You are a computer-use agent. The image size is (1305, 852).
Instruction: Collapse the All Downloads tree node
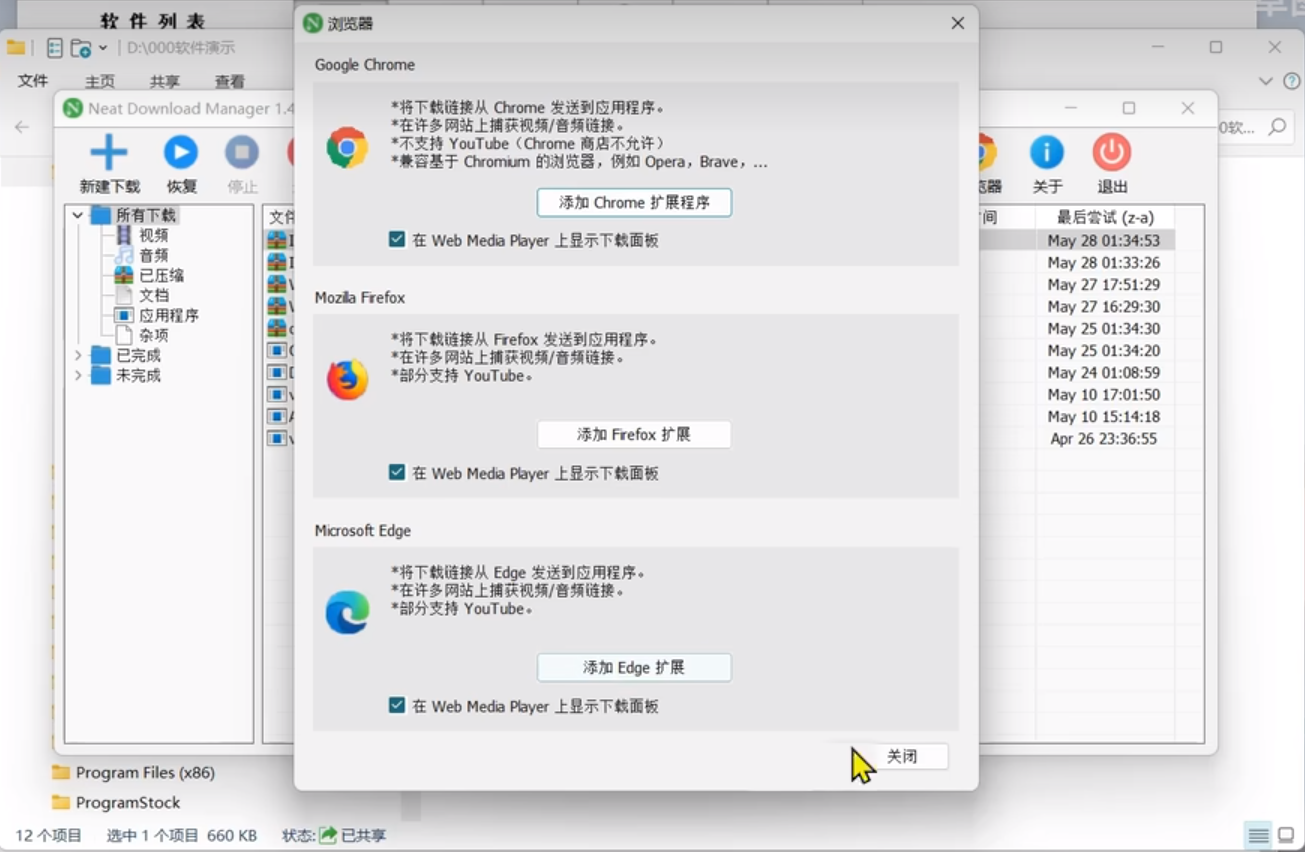click(x=78, y=215)
